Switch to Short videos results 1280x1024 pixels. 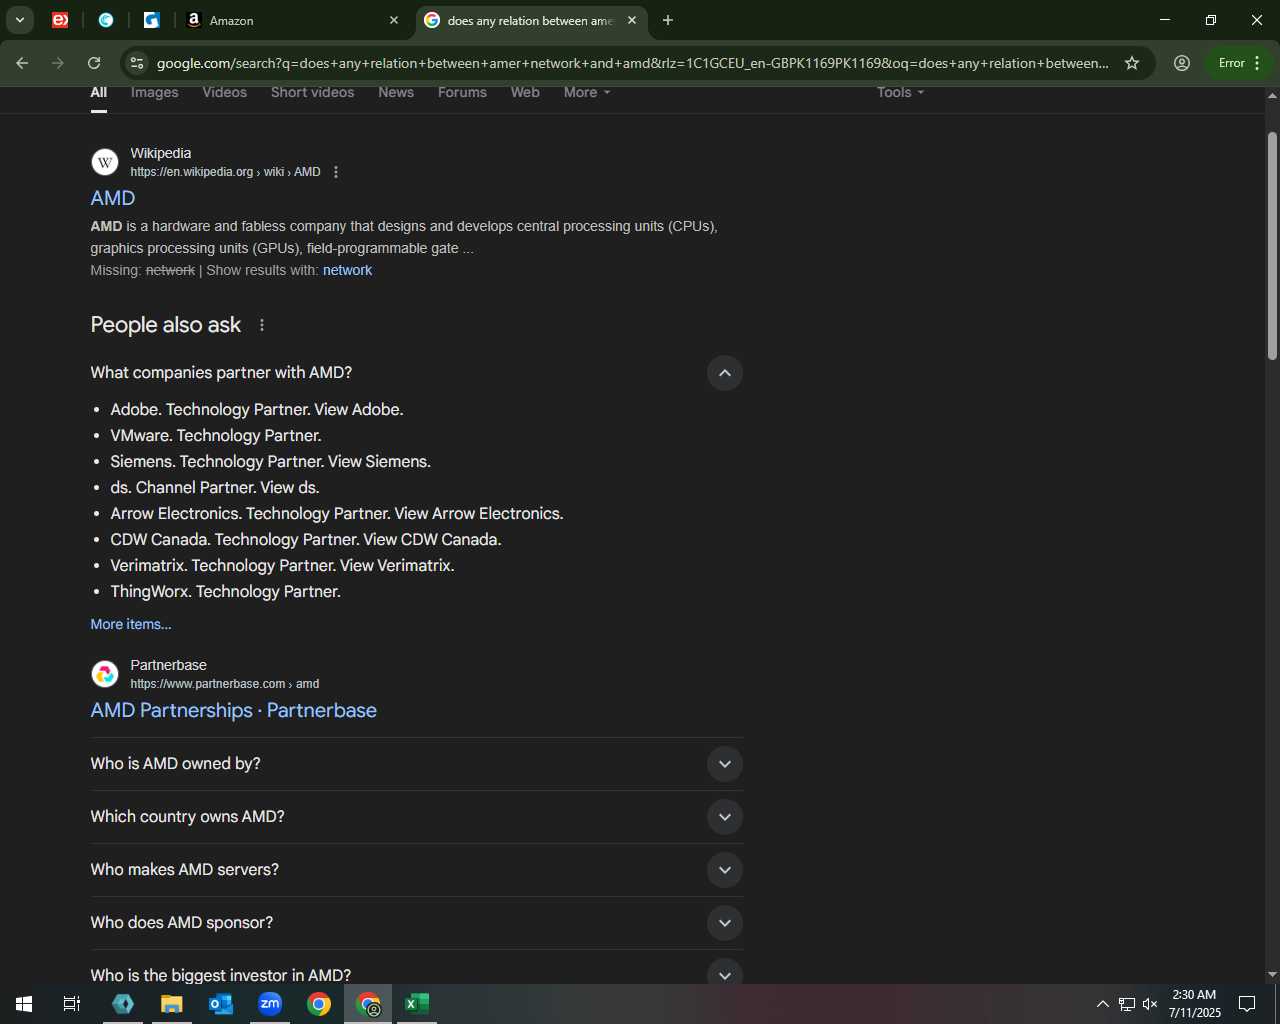tap(313, 92)
